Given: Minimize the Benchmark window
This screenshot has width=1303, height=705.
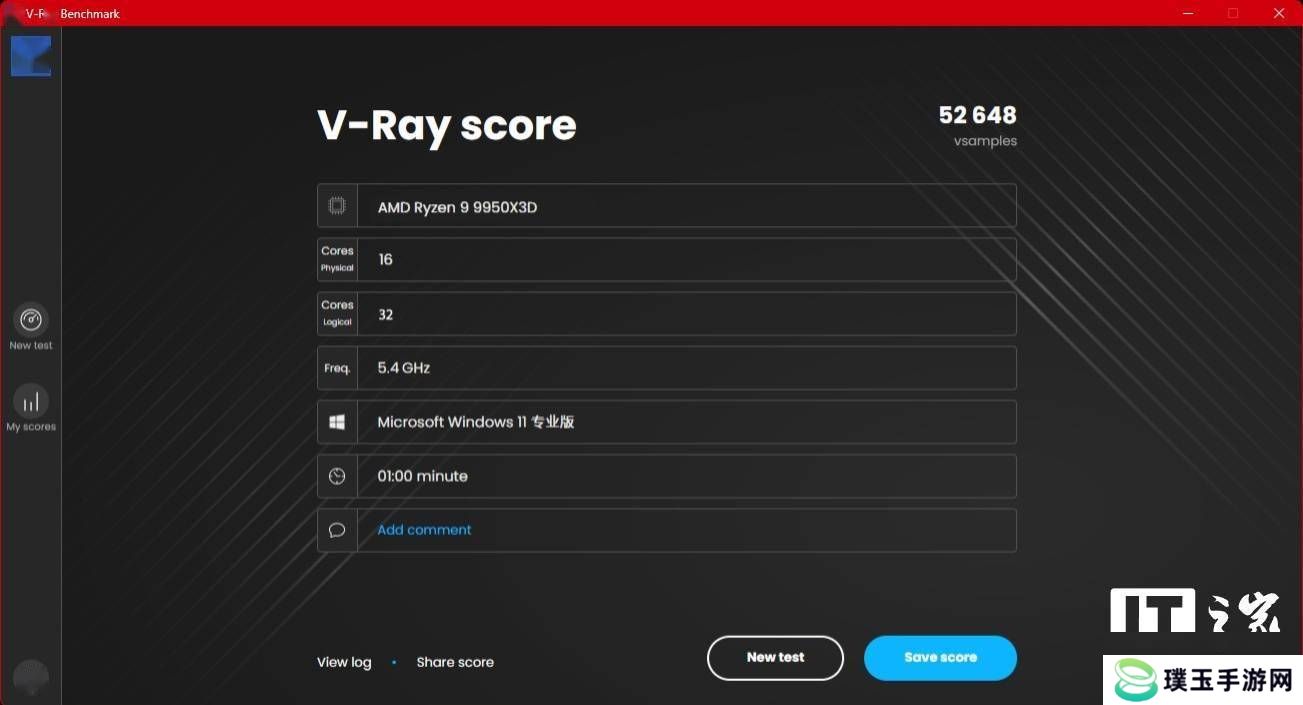Looking at the screenshot, I should (x=1186, y=13).
